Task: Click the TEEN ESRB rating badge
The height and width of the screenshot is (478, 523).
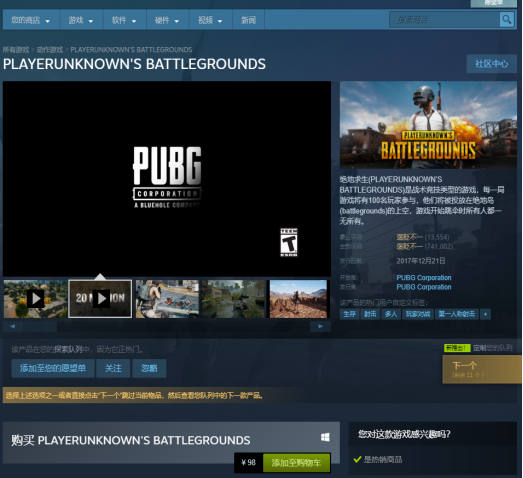Action: tap(289, 242)
